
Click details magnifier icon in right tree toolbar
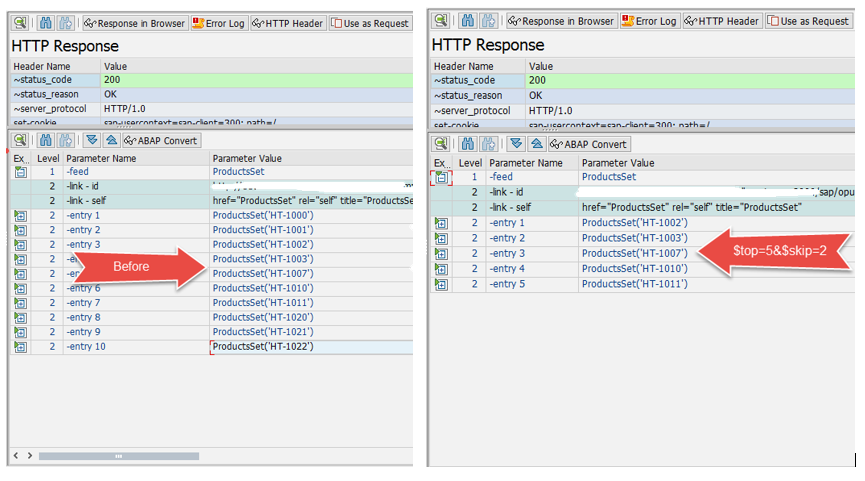click(441, 144)
